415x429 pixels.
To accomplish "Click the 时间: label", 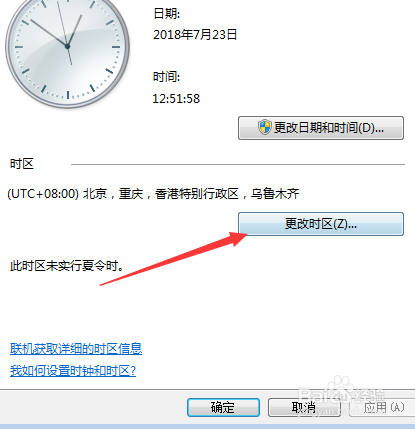I will click(166, 77).
